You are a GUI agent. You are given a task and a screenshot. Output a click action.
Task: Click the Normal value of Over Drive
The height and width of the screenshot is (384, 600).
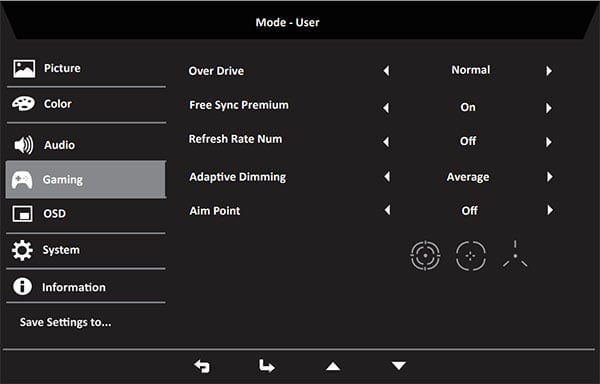[471, 70]
